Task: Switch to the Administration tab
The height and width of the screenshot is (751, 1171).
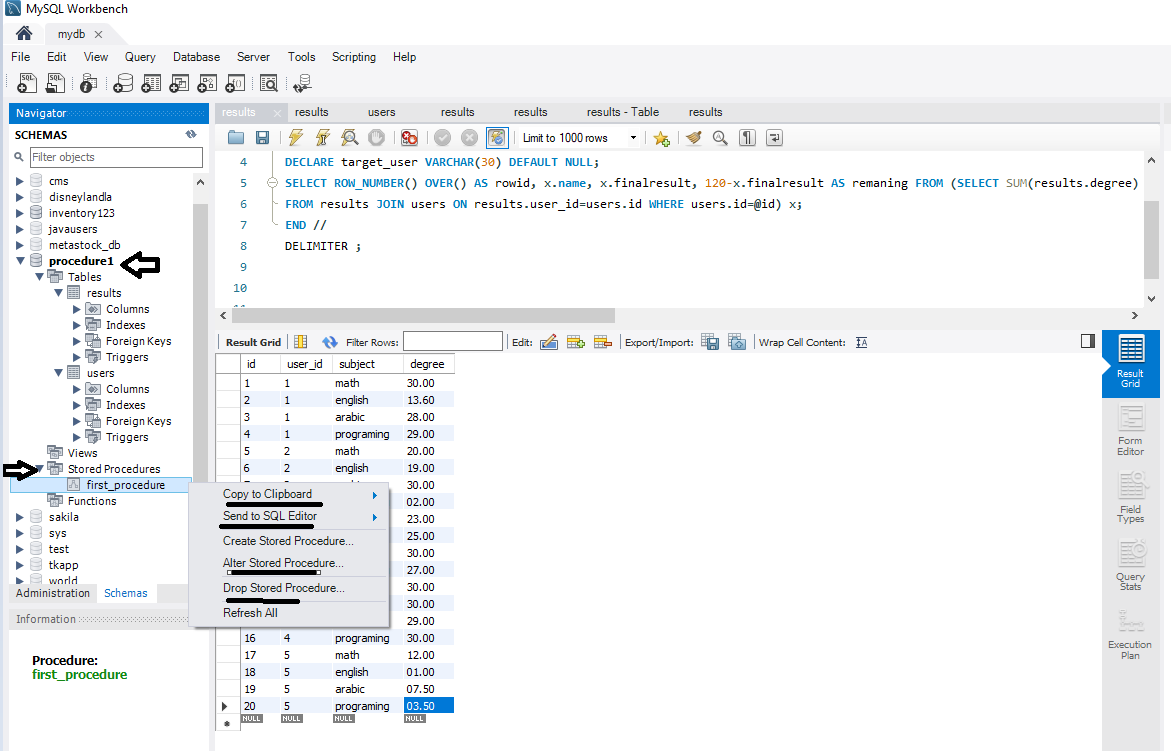Action: pyautogui.click(x=52, y=593)
